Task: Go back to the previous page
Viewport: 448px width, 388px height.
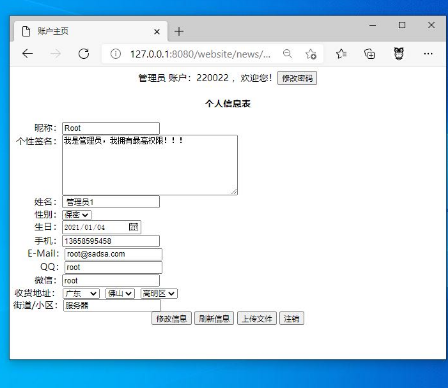Action: (x=27, y=53)
